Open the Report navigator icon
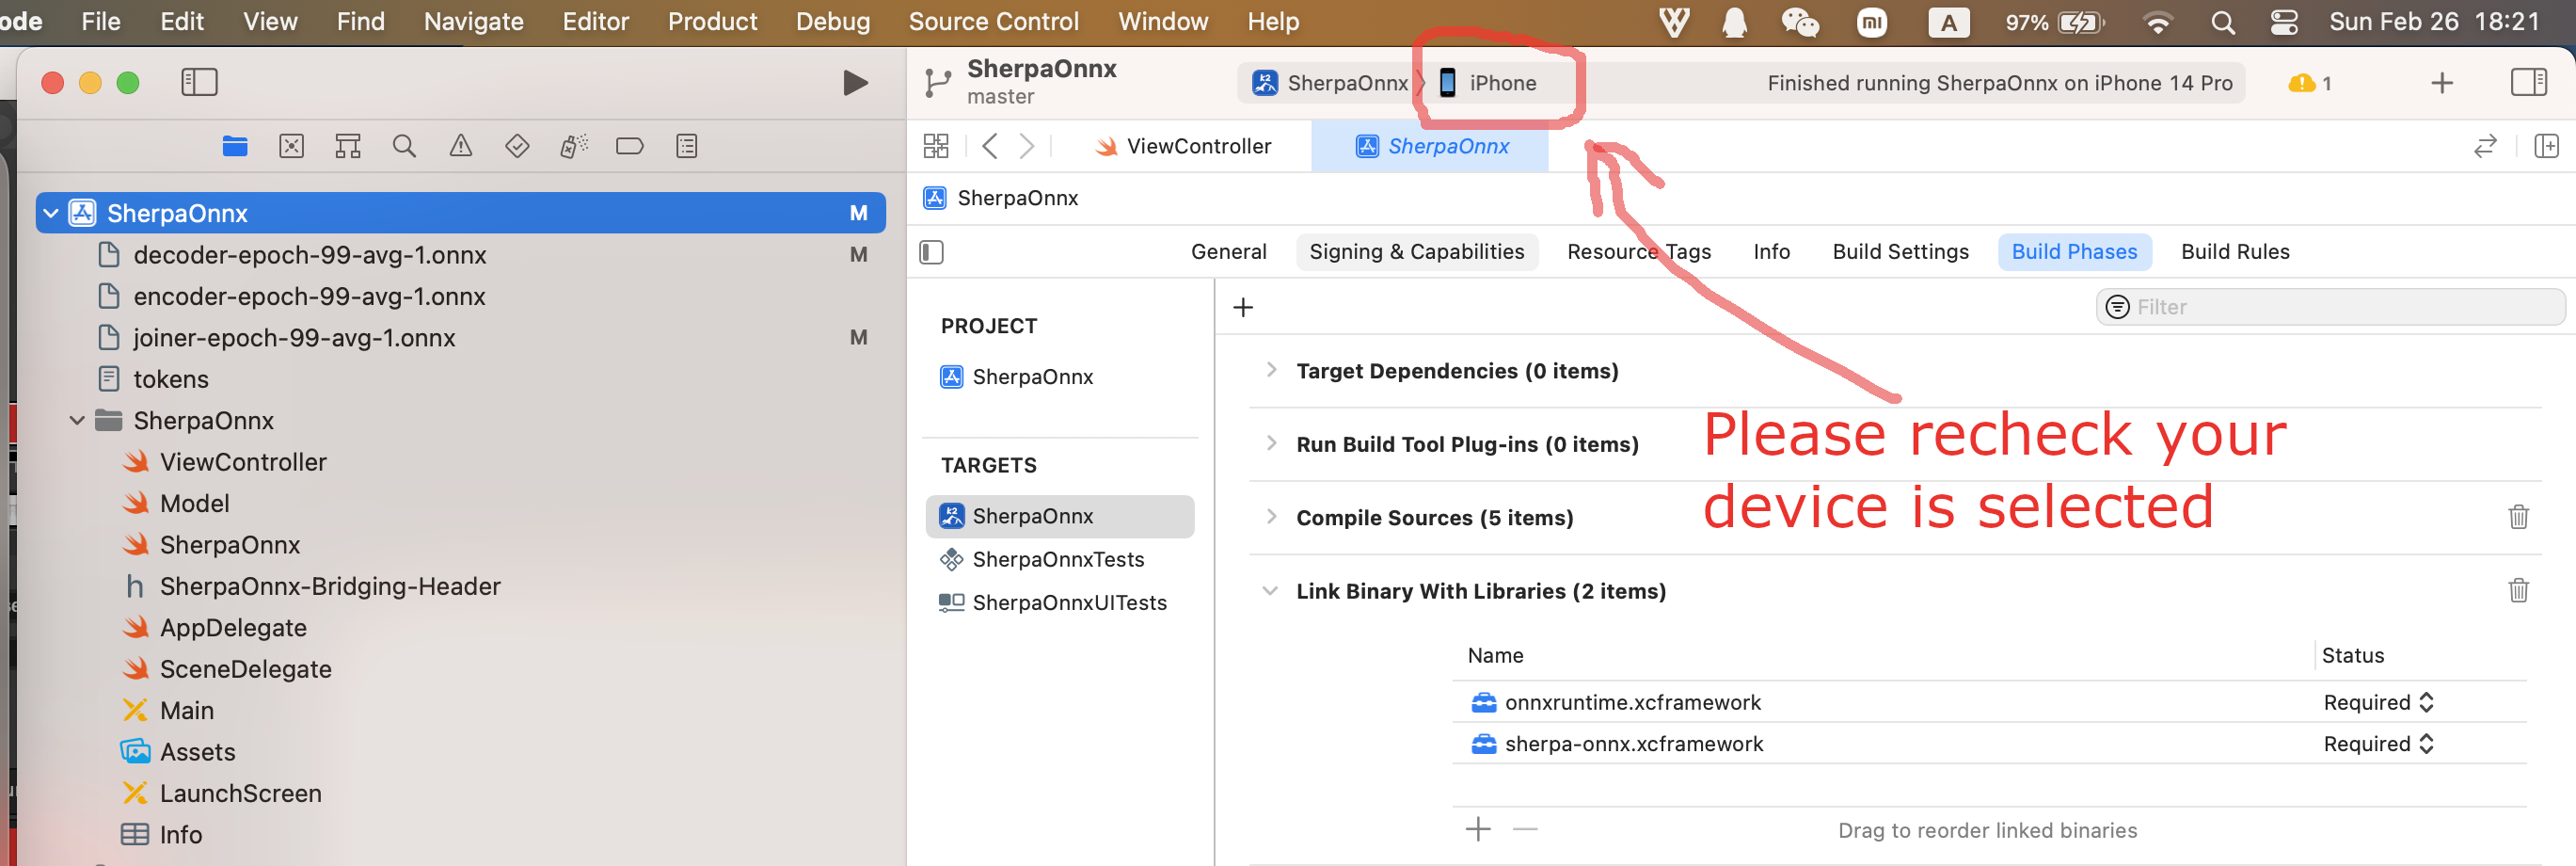Viewport: 2576px width, 866px height. [x=687, y=147]
